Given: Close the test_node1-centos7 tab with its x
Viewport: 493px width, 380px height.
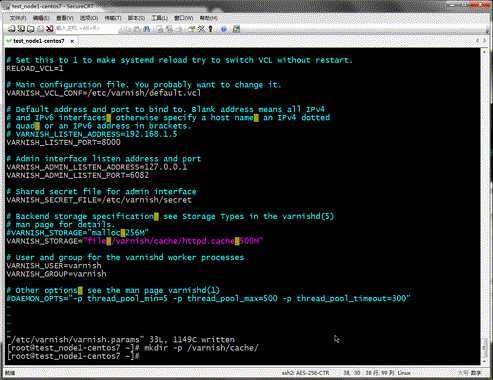Looking at the screenshot, I should [72, 41].
